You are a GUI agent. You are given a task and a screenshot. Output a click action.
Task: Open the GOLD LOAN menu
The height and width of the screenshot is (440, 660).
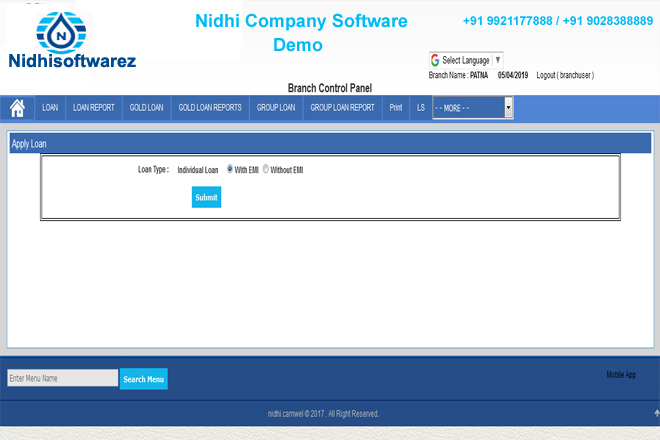pos(146,108)
